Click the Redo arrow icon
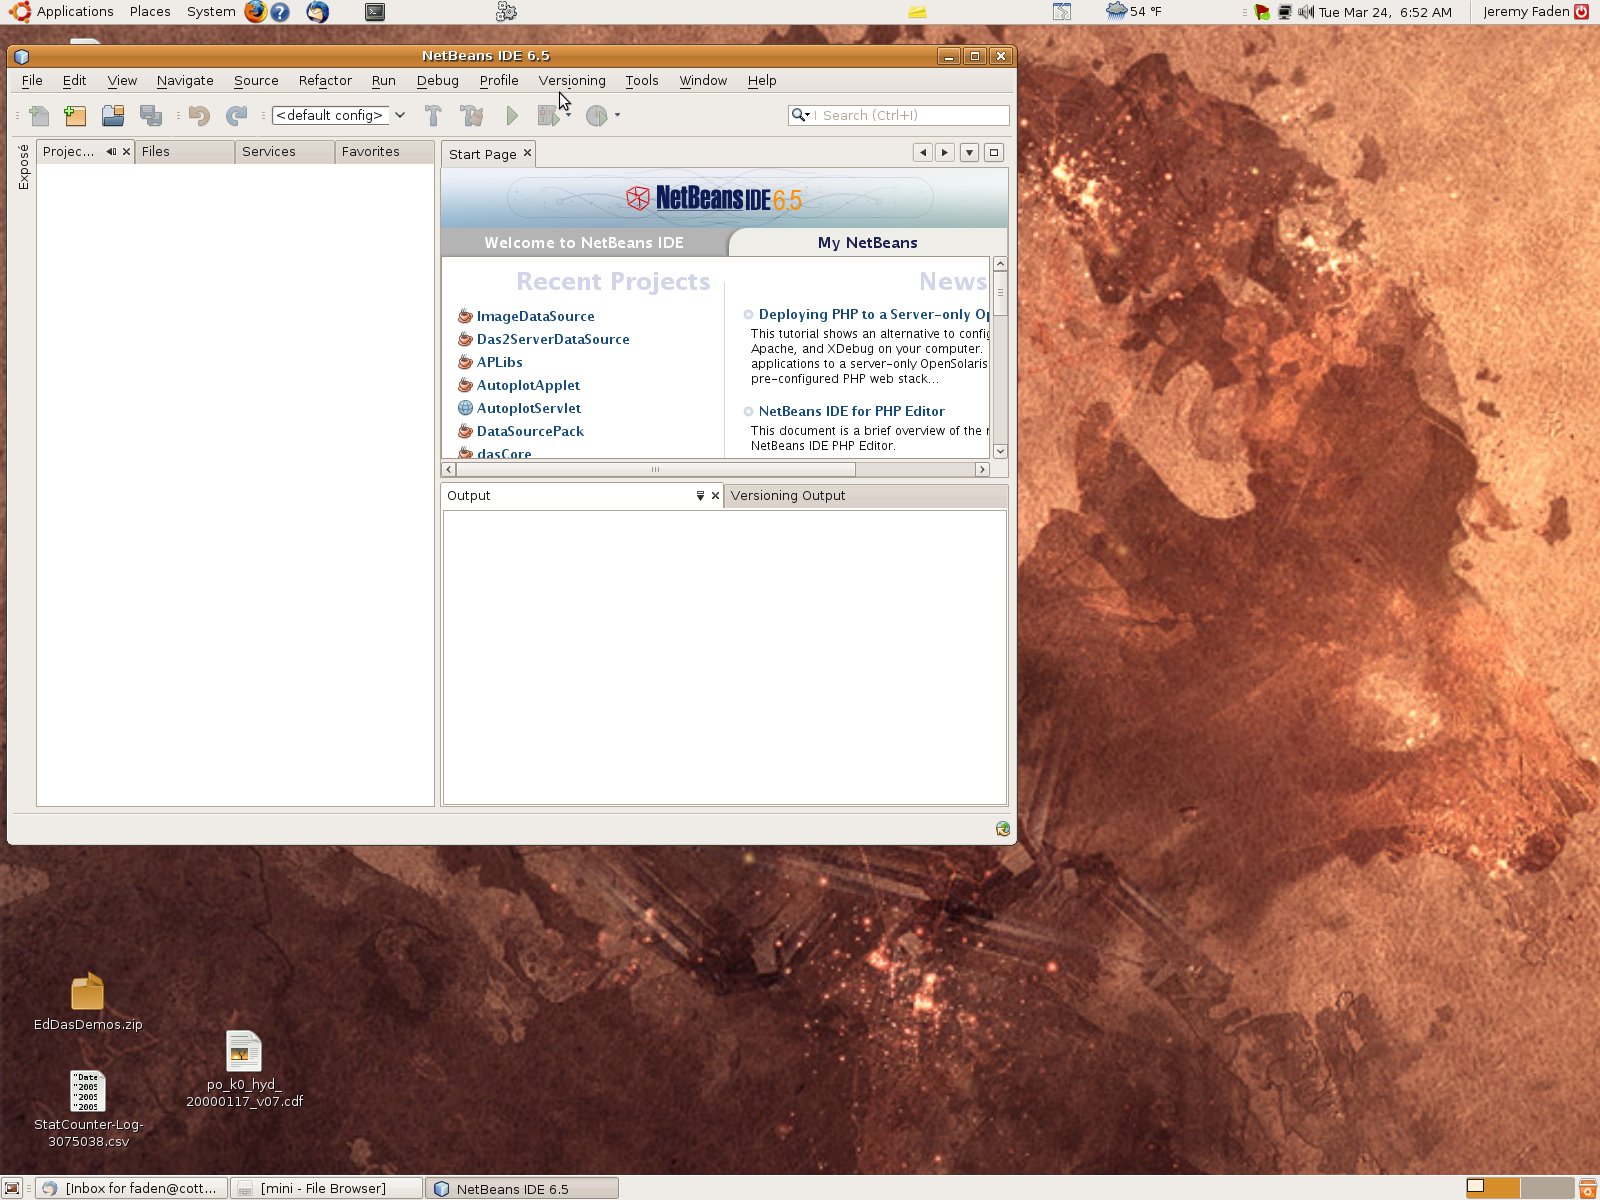 pyautogui.click(x=236, y=115)
